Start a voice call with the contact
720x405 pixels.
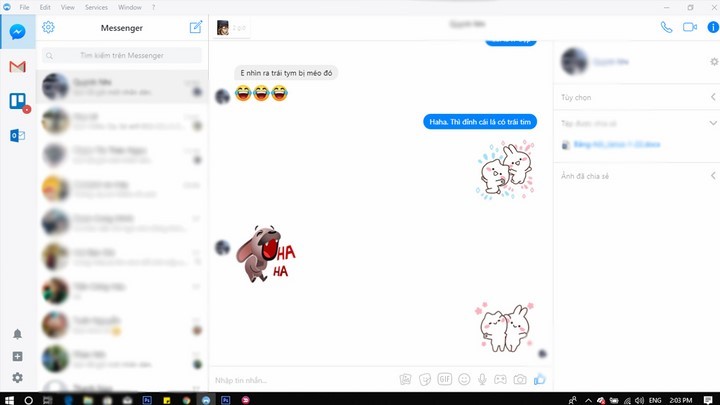click(x=667, y=27)
